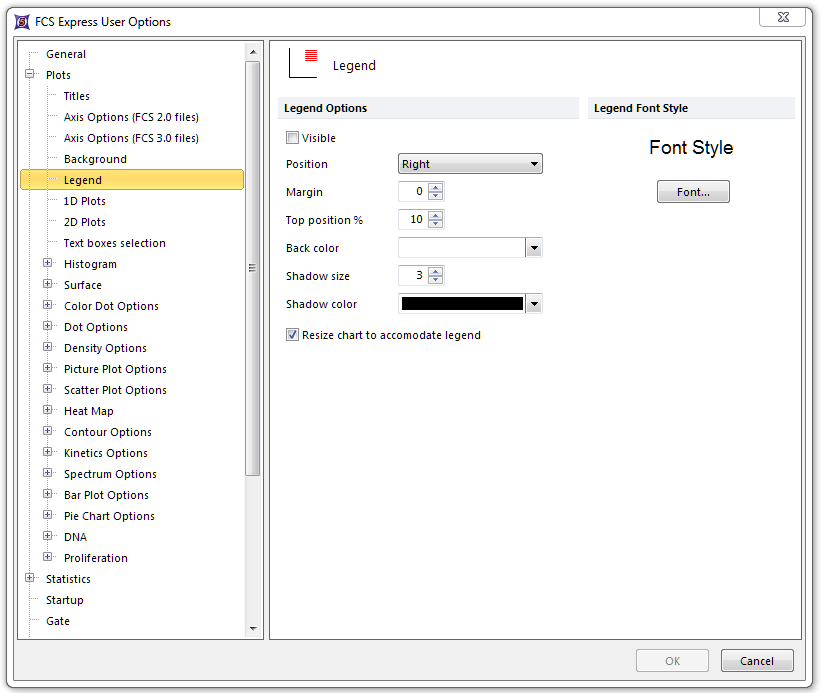The image size is (822, 693).
Task: Click the FCS Express app icon in title bar
Action: [22, 21]
